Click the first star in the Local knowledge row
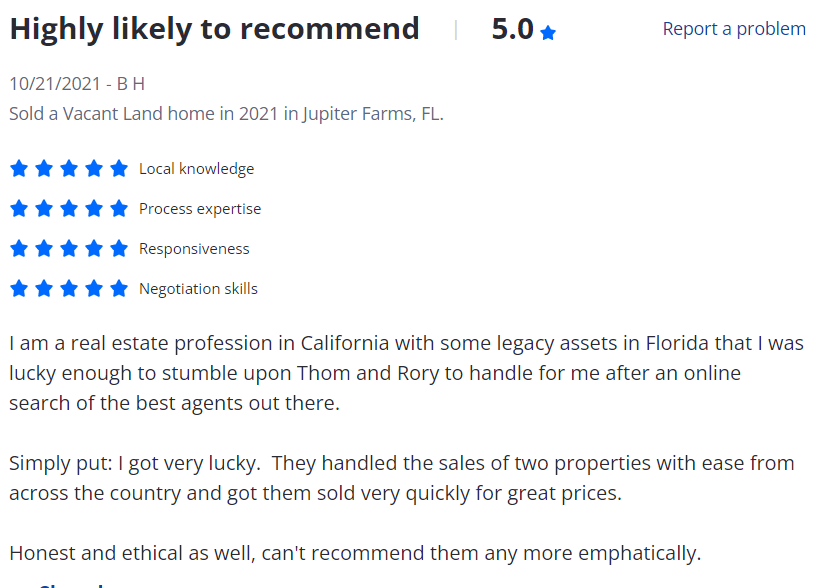This screenshot has width=822, height=588. click(19, 168)
